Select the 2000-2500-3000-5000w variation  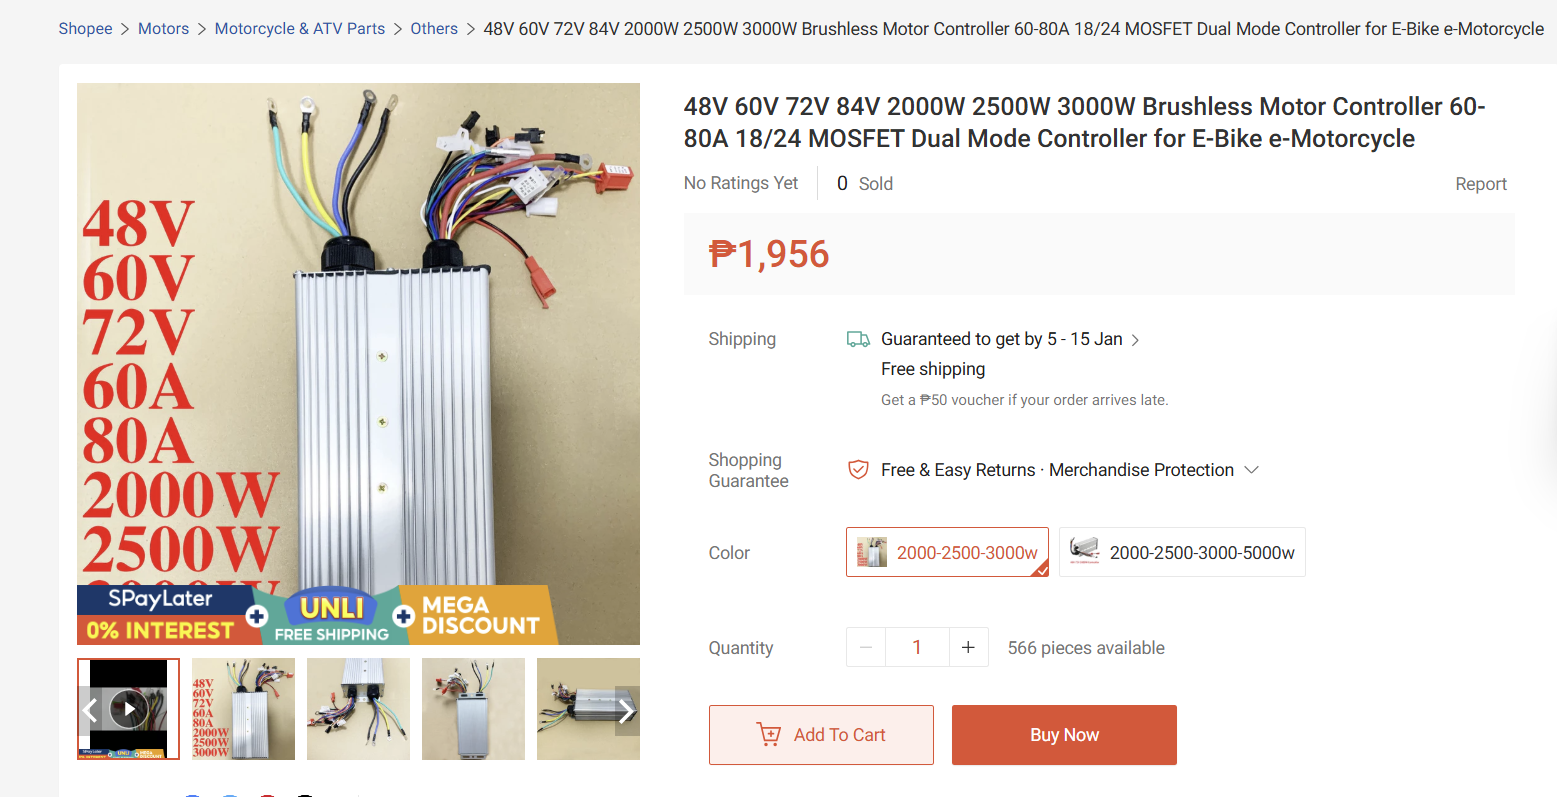1182,553
